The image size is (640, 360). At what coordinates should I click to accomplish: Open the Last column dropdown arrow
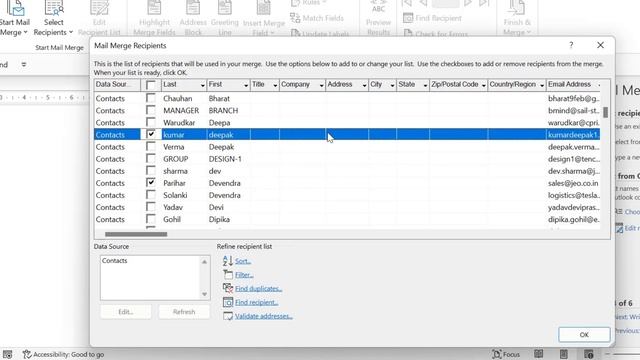(202, 85)
